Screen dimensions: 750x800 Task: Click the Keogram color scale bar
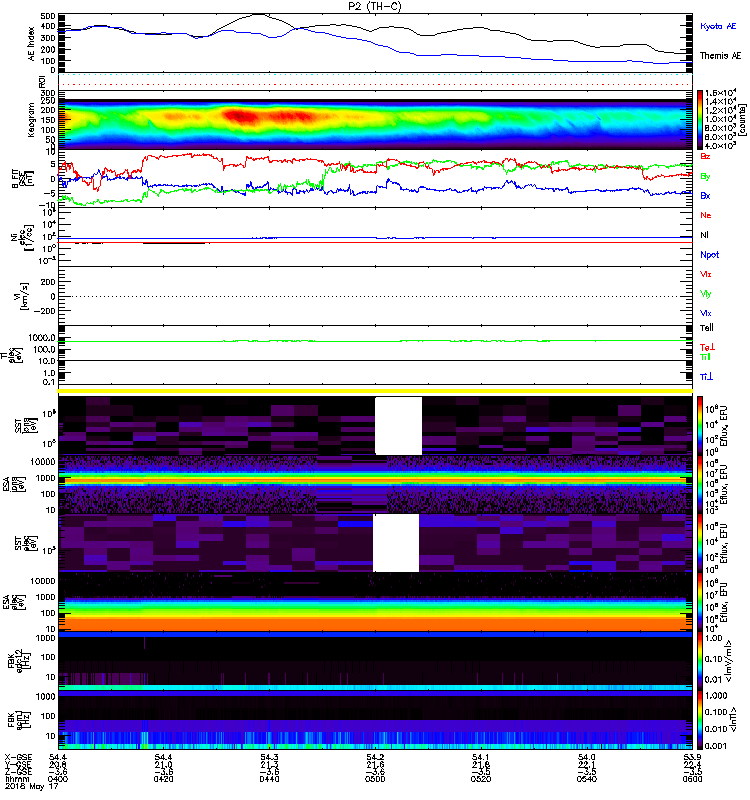pyautogui.click(x=702, y=118)
